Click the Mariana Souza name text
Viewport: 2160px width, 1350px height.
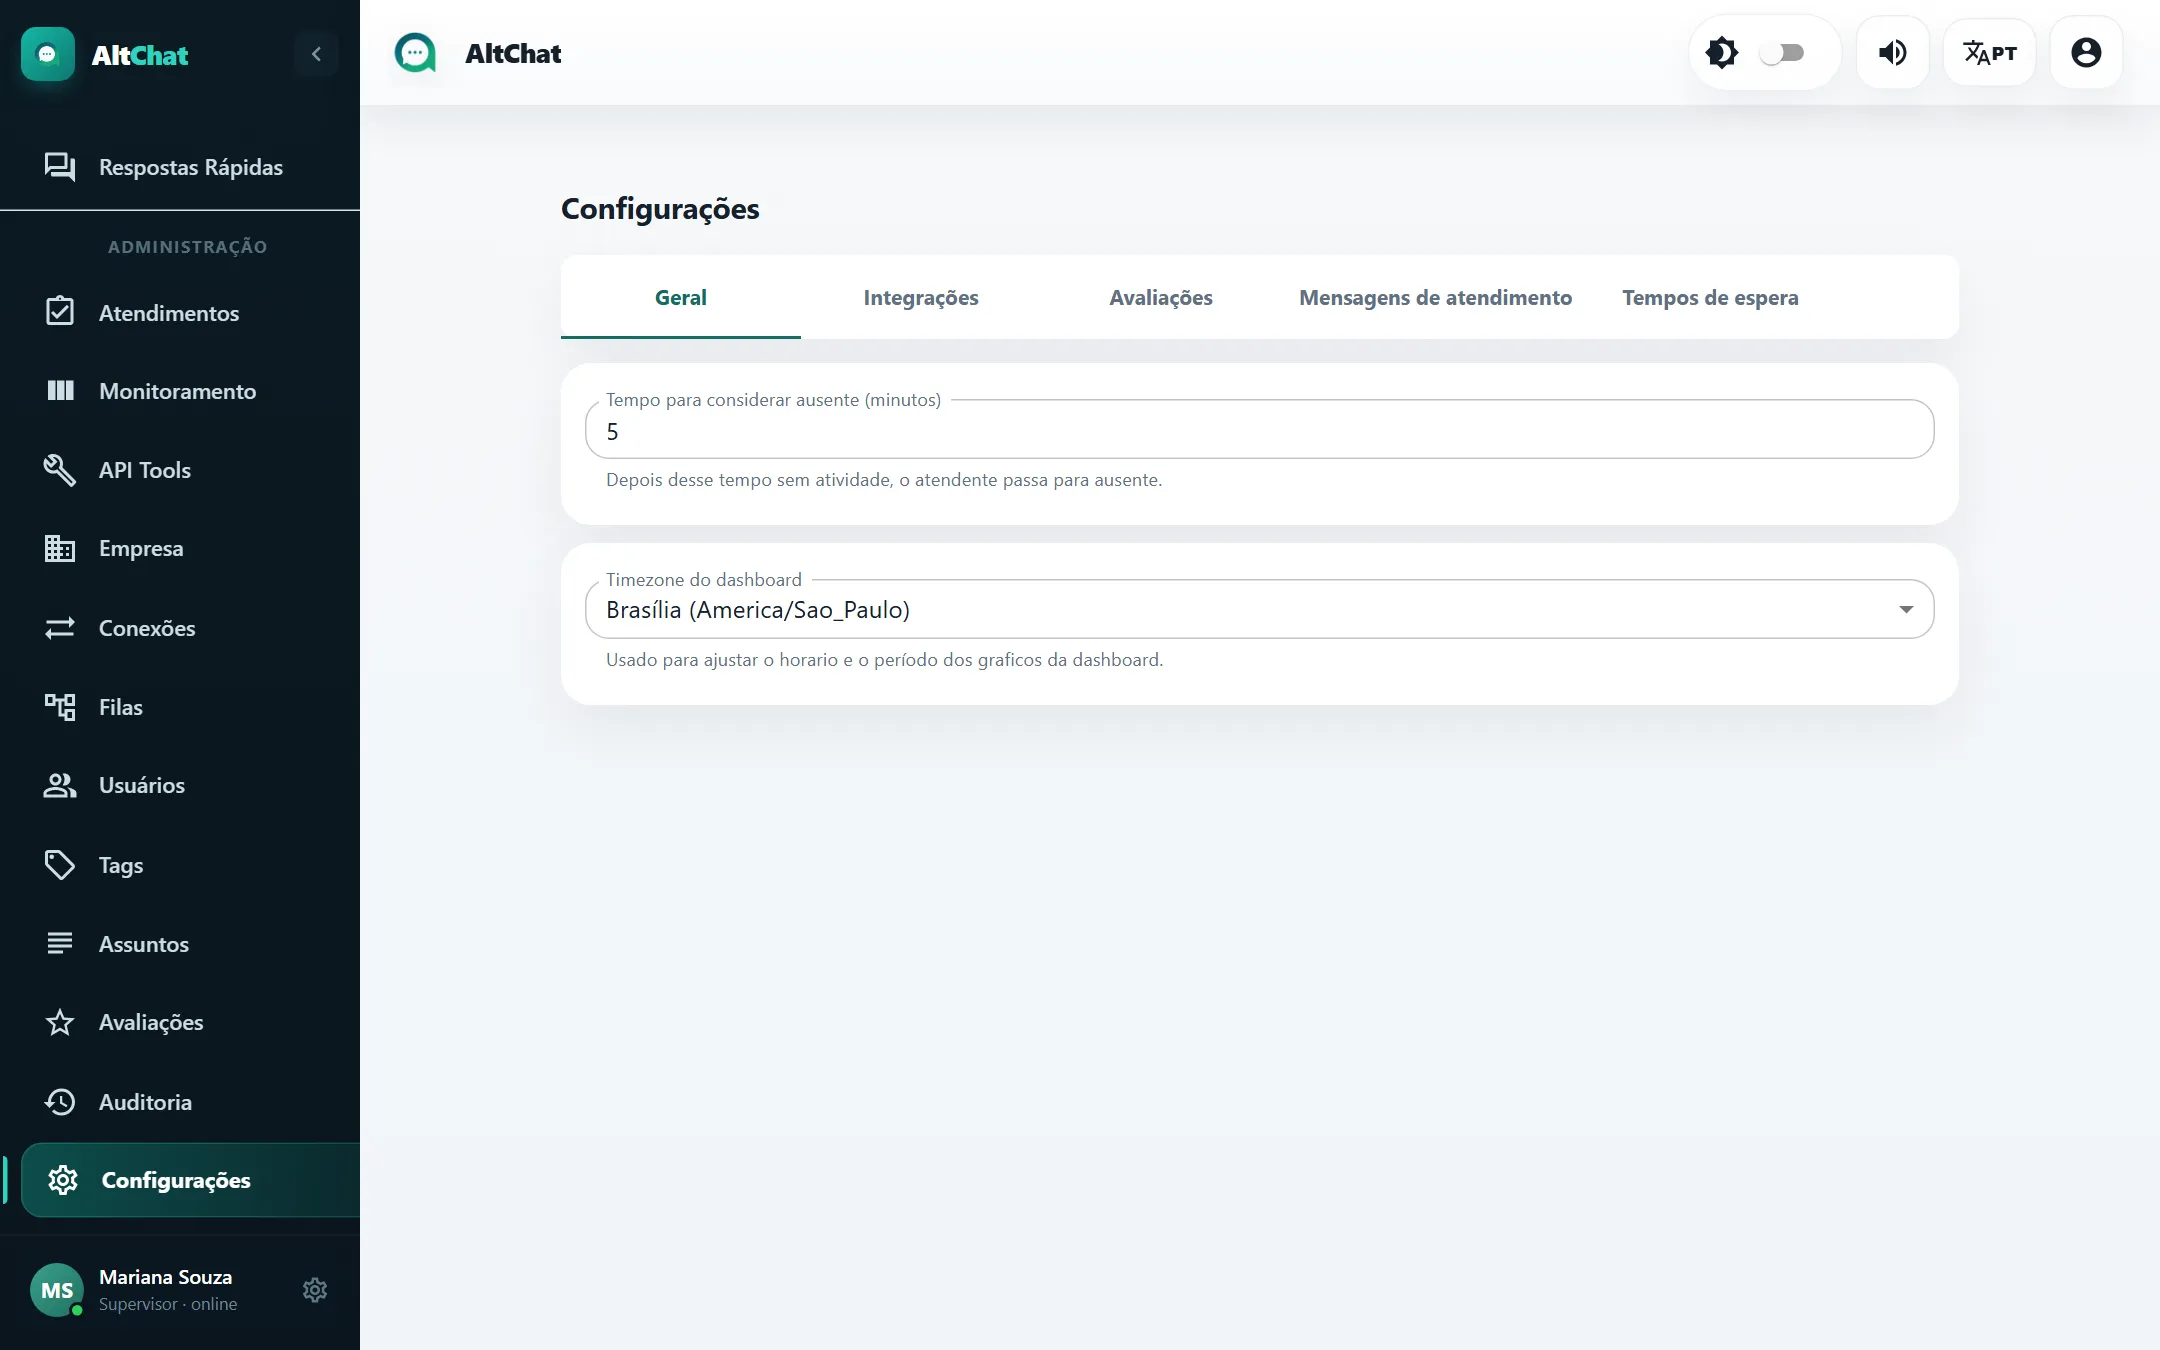pos(166,1277)
